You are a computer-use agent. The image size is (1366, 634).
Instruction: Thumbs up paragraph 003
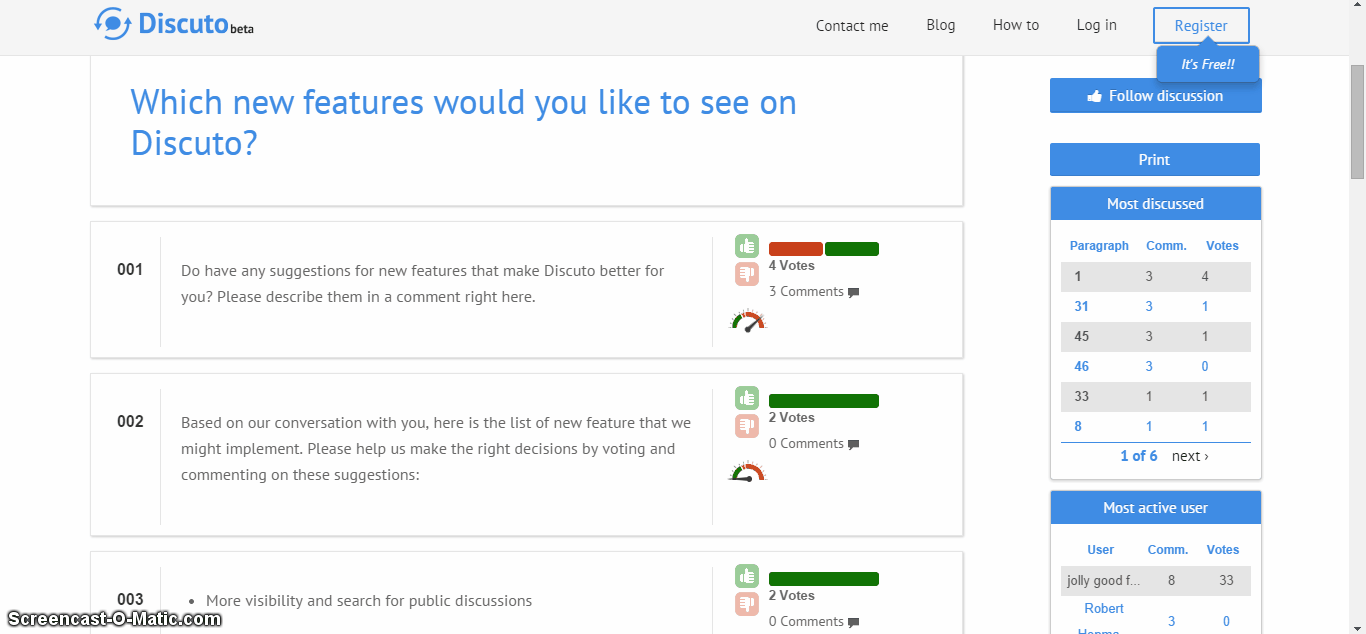click(x=747, y=576)
